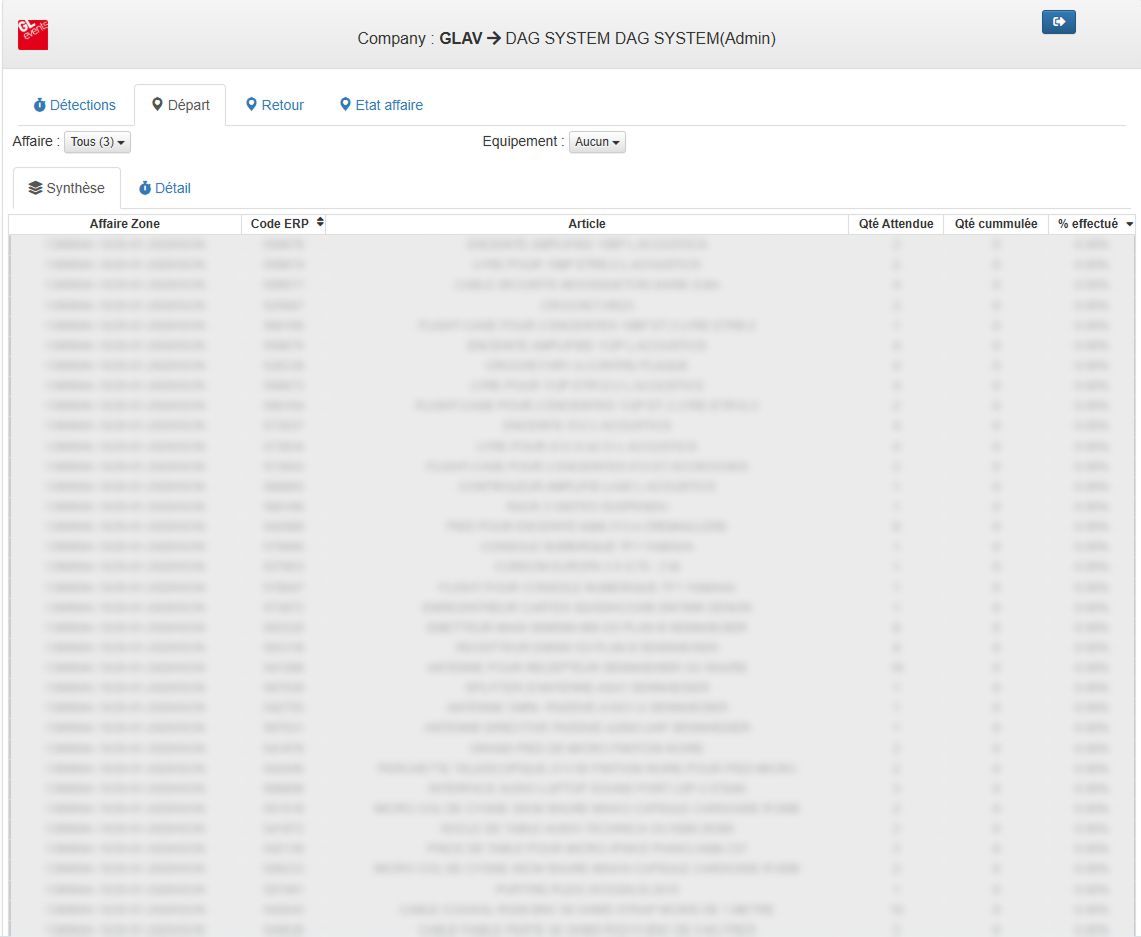Click the stopwatch icon on Détail tab
The width and height of the screenshot is (1141, 937).
click(145, 188)
